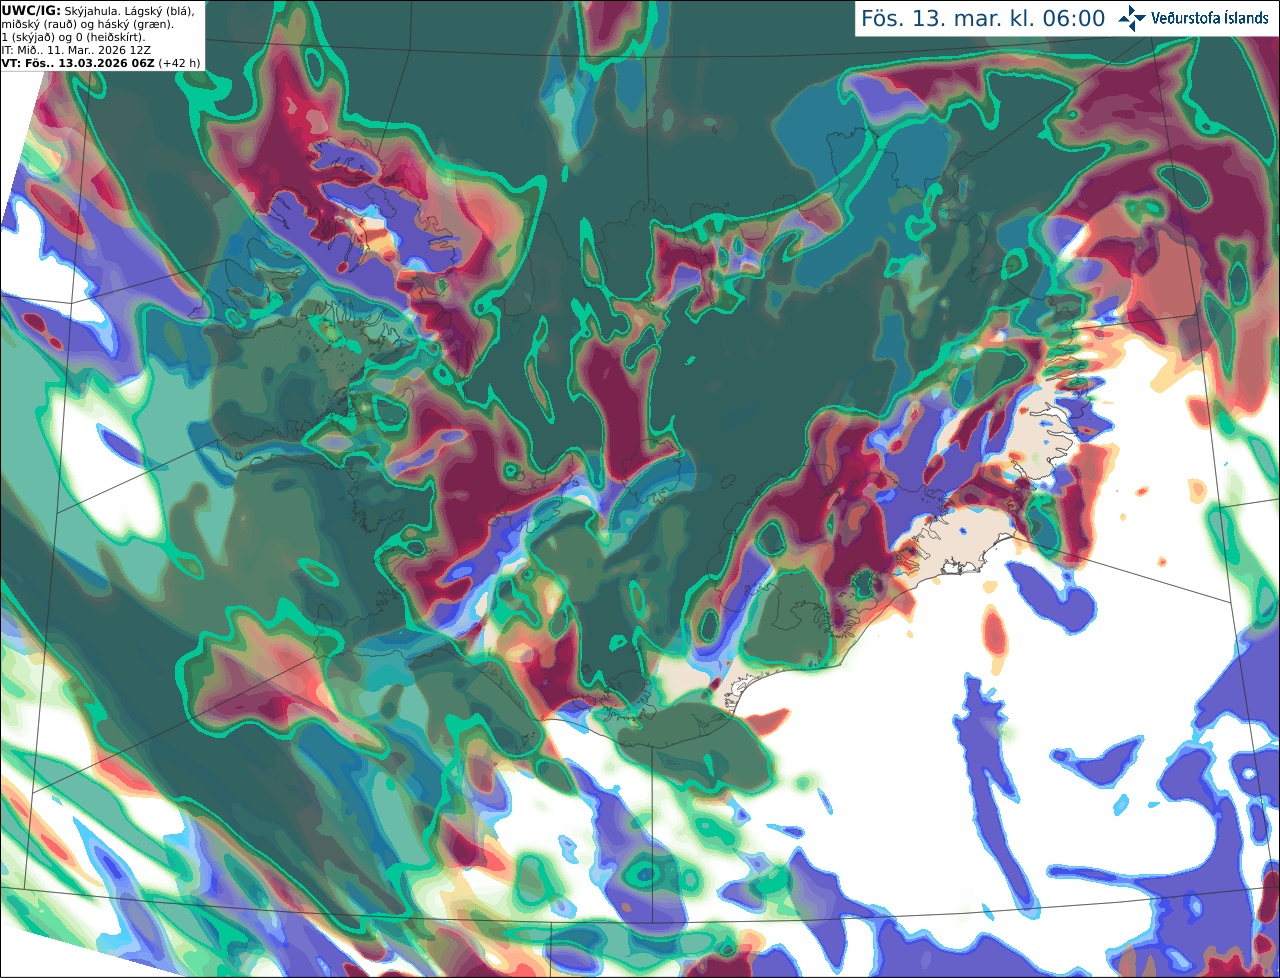Click the "Fös. 13. mar. kl. 06:00" date header
This screenshot has height=978, width=1280.
pos(983,18)
